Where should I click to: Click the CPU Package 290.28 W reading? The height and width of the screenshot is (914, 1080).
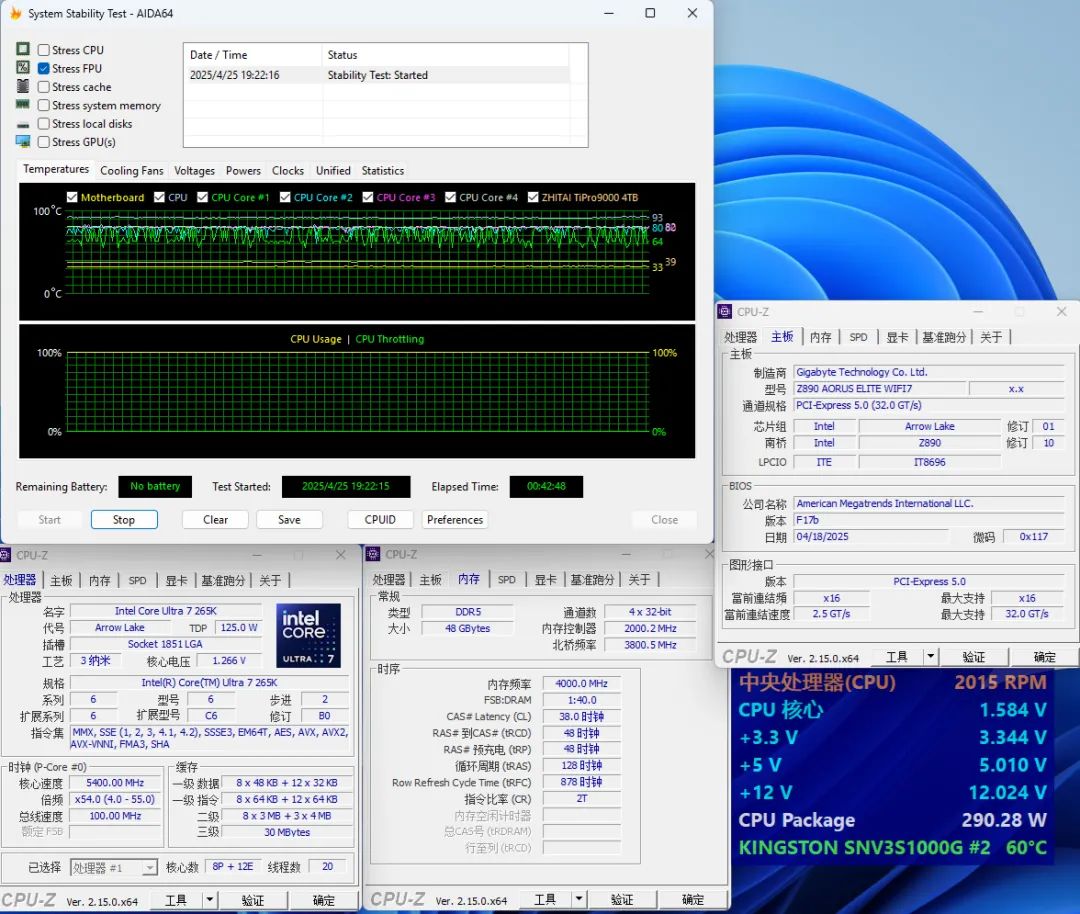point(892,820)
